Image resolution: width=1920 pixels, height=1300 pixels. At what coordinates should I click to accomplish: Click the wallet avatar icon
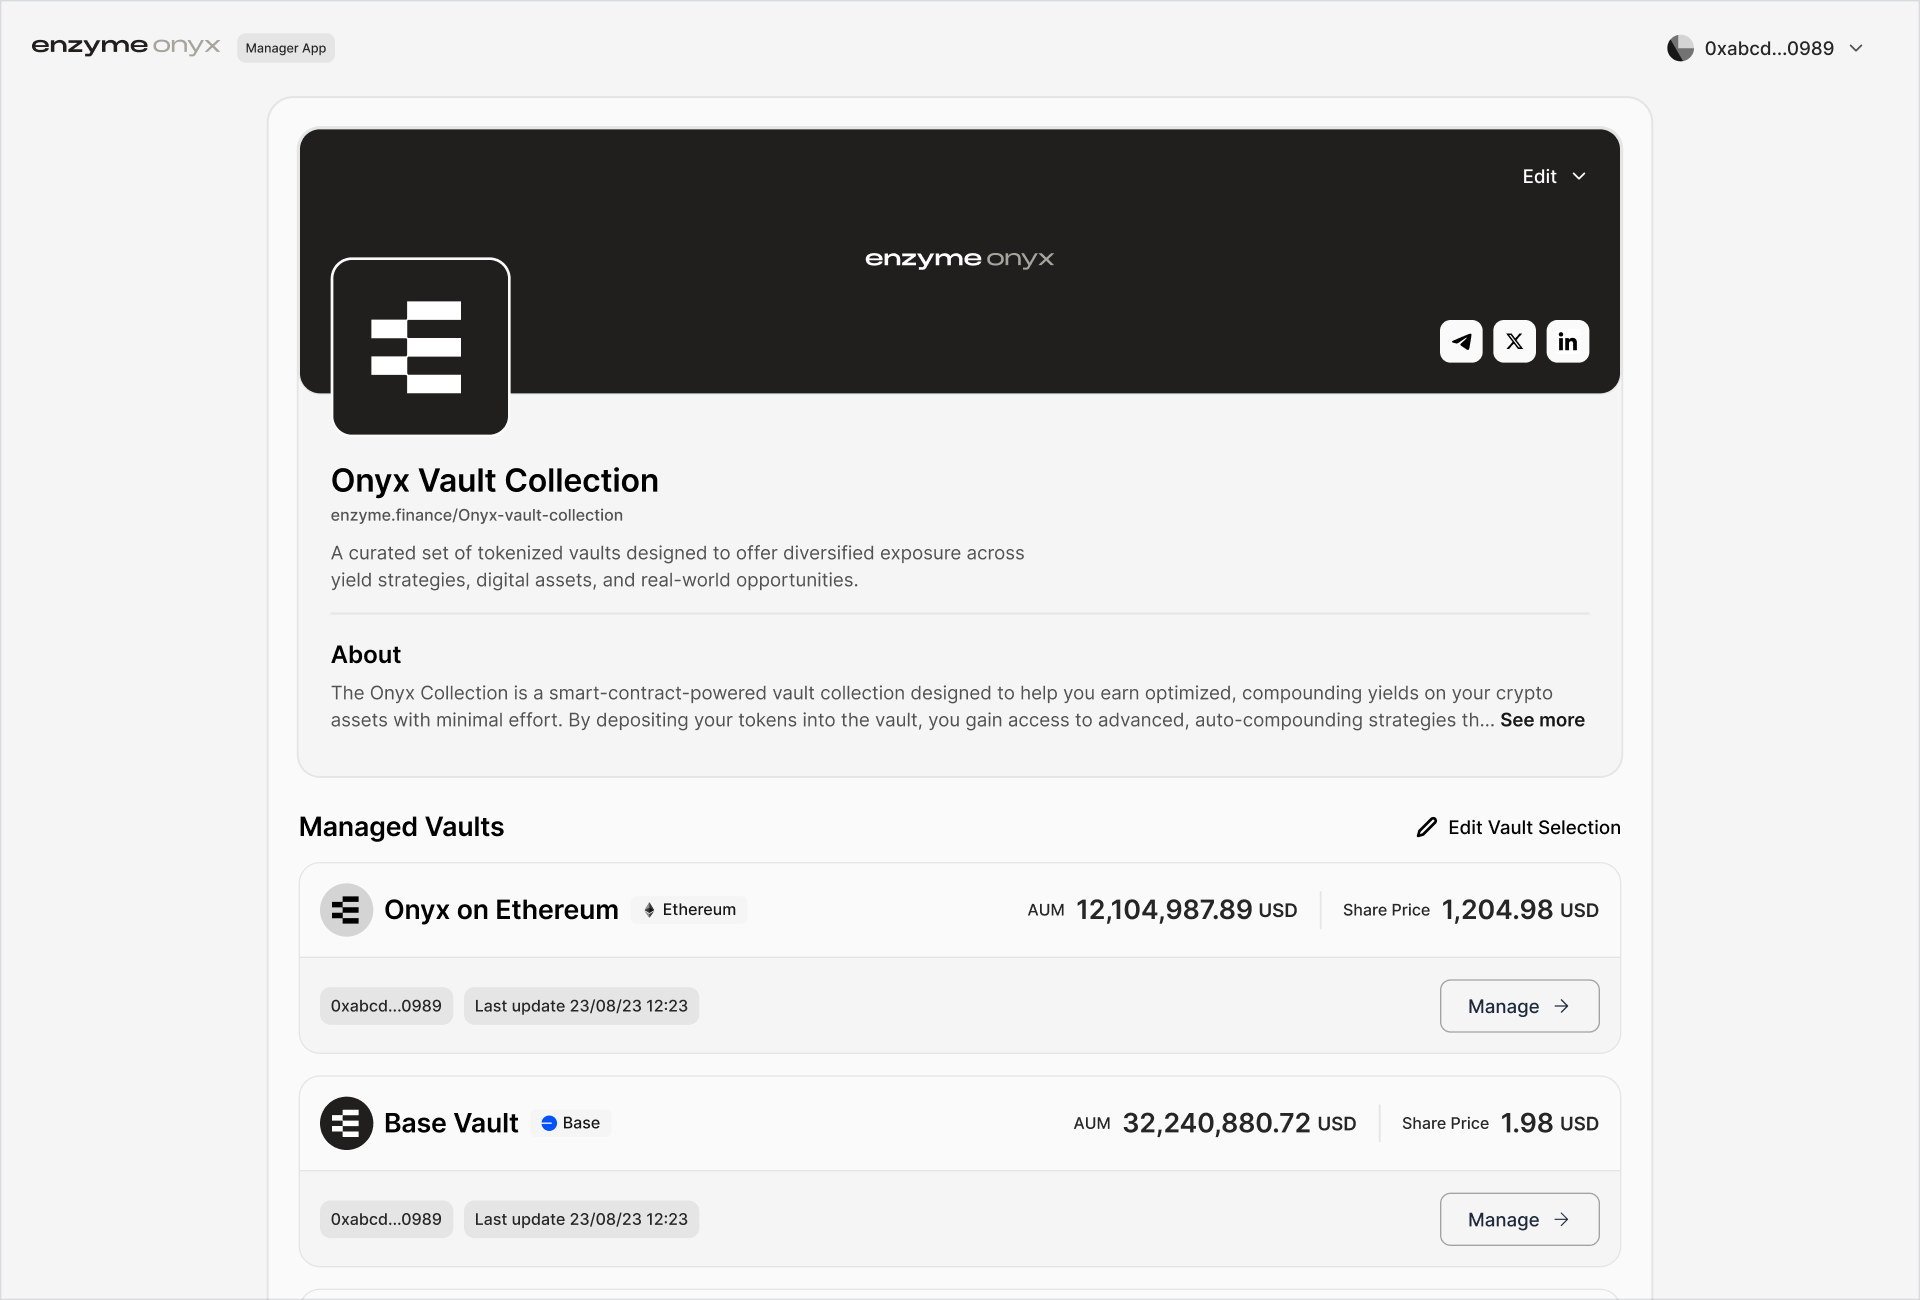[1680, 48]
